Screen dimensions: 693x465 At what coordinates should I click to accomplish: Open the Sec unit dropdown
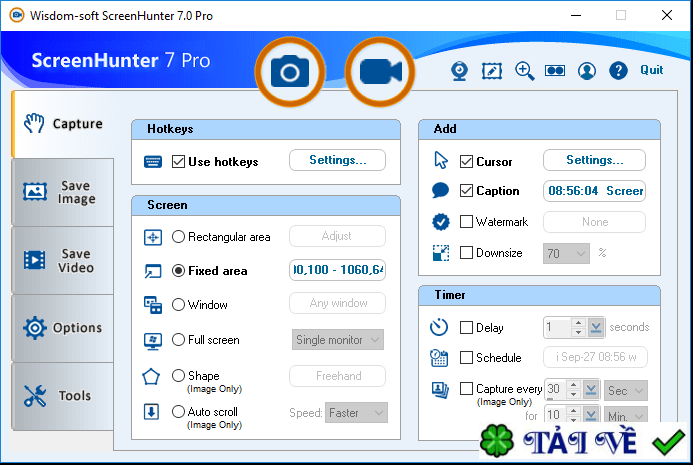tap(625, 391)
